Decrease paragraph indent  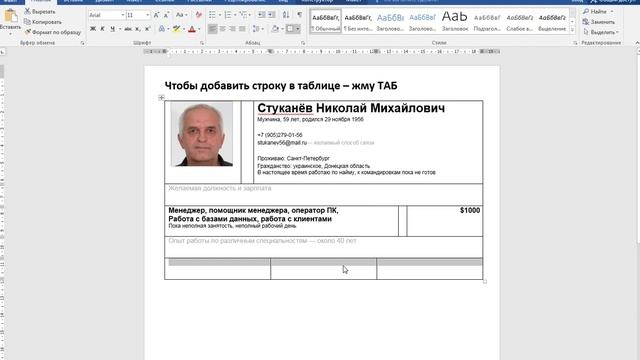[x=262, y=15]
